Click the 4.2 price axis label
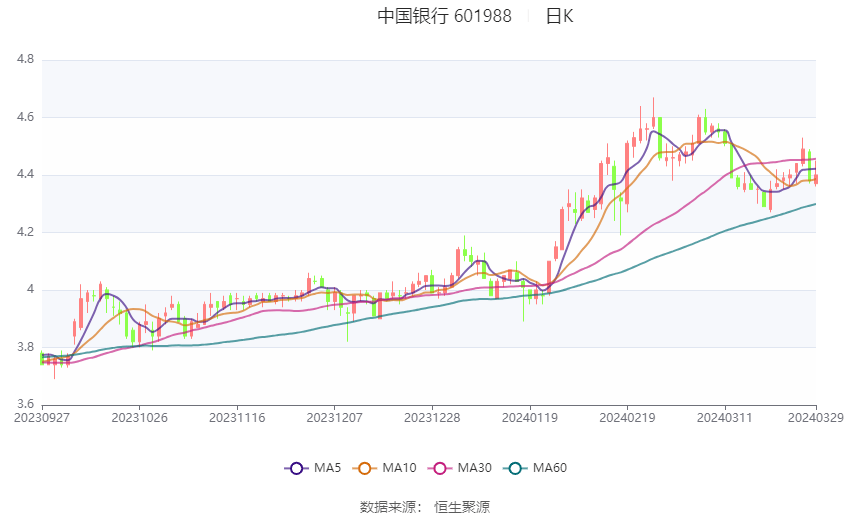 (x=25, y=232)
